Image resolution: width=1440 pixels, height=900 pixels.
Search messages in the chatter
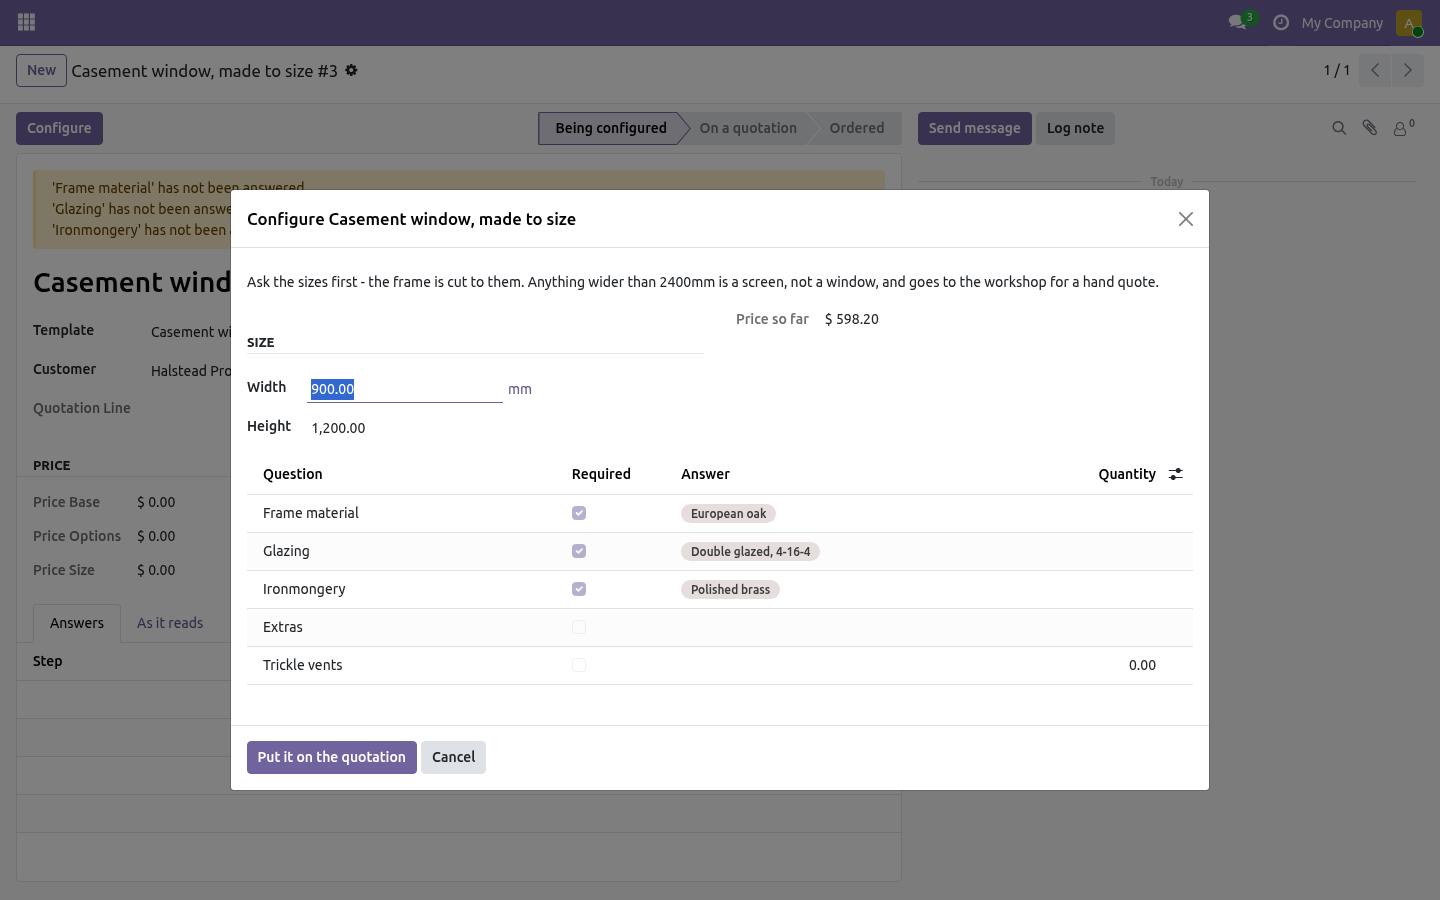click(1339, 128)
